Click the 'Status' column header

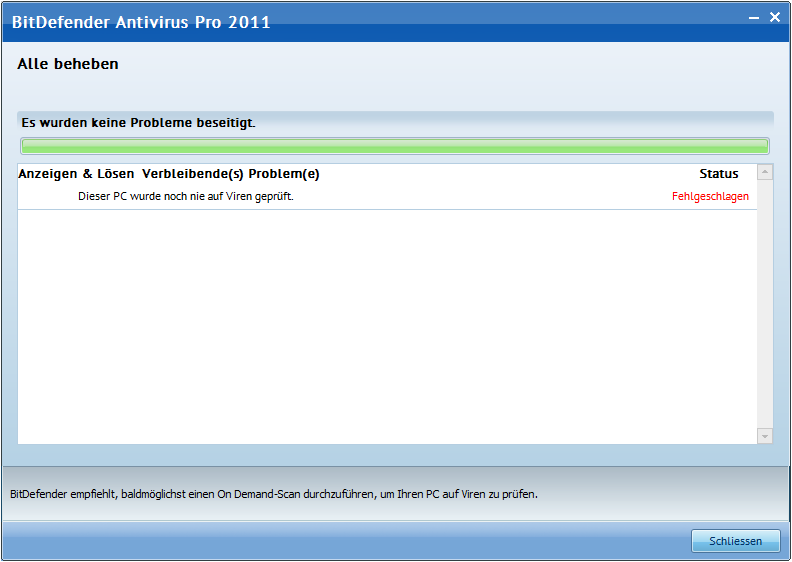(719, 174)
